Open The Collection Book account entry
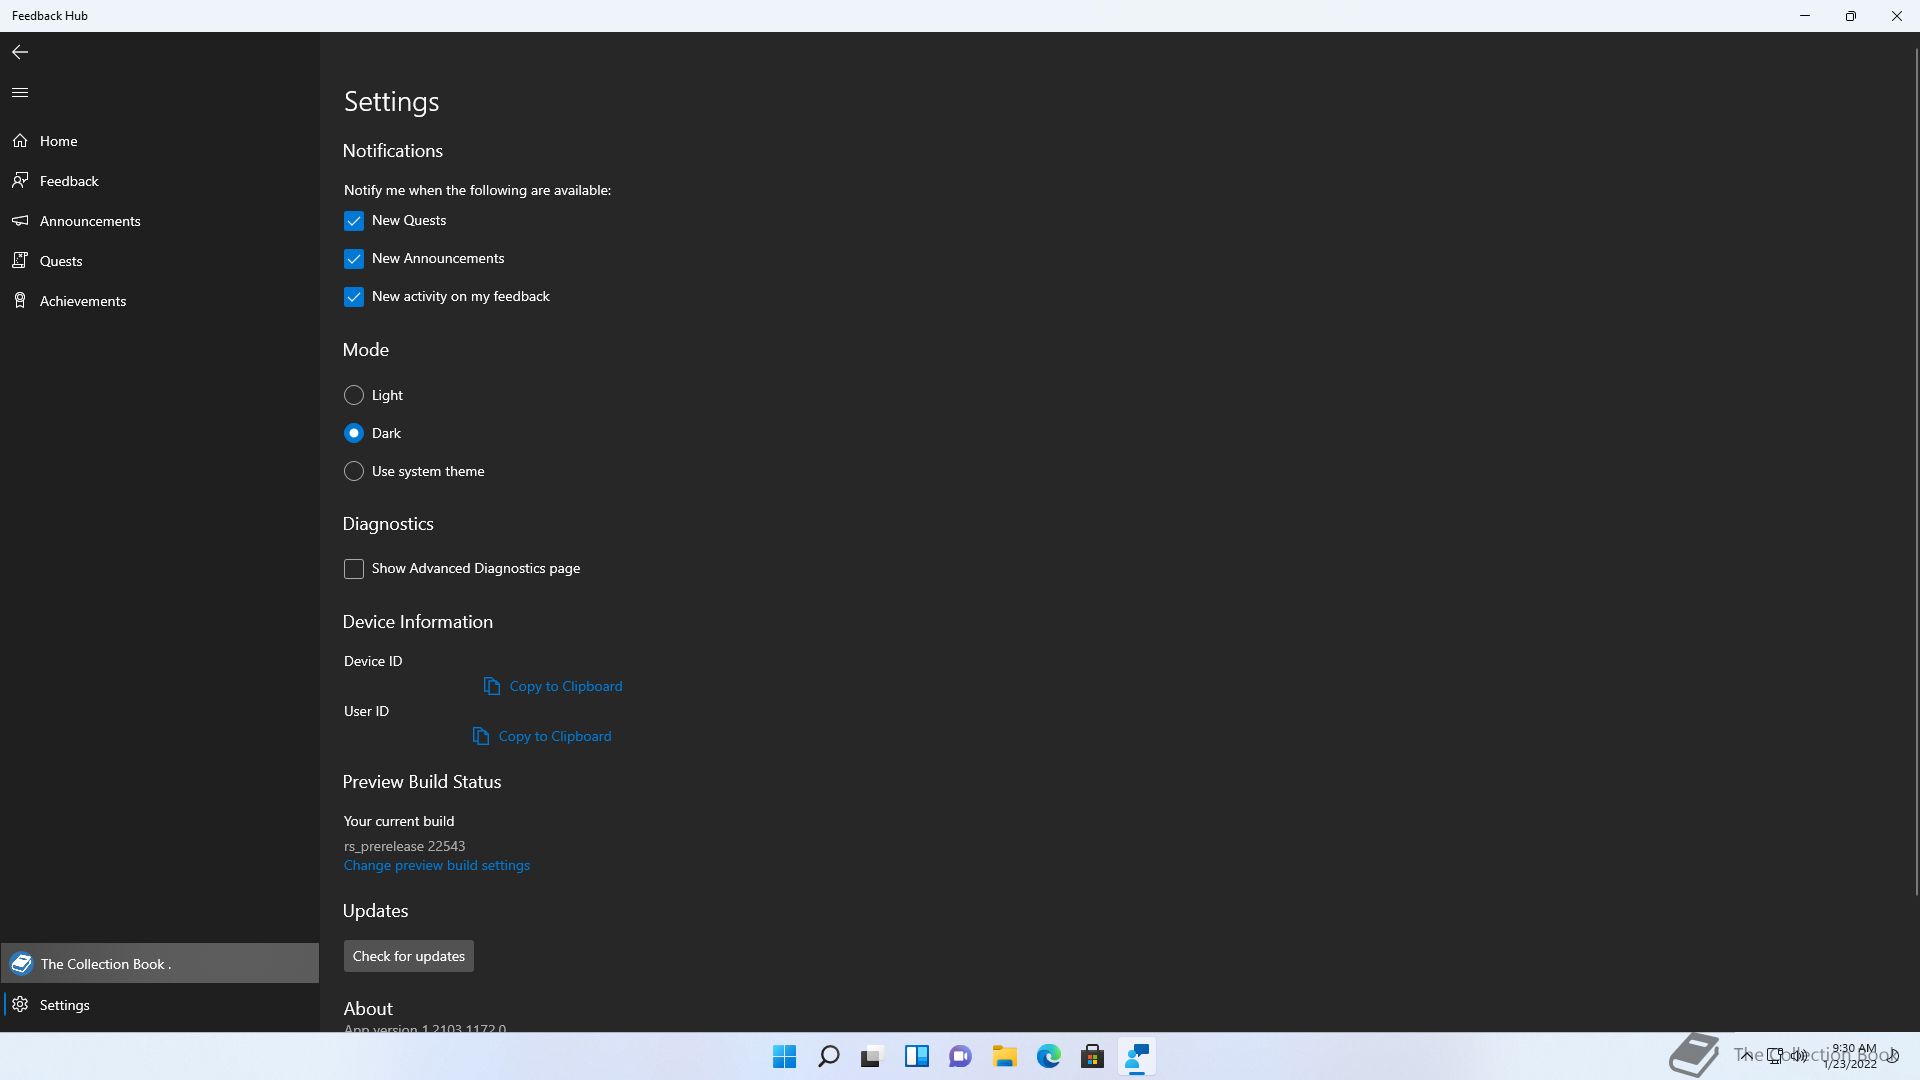The height and width of the screenshot is (1080, 1920). (160, 964)
